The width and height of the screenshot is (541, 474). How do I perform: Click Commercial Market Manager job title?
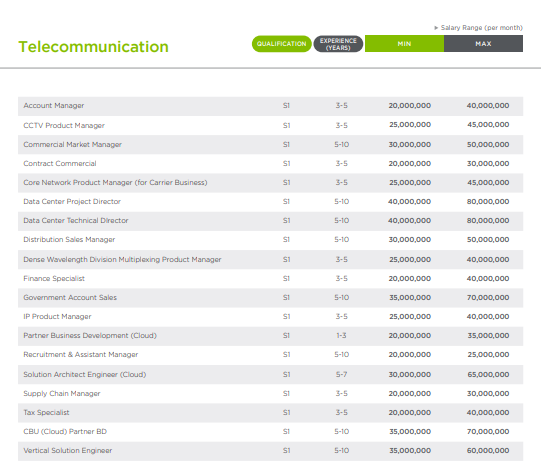pos(72,145)
